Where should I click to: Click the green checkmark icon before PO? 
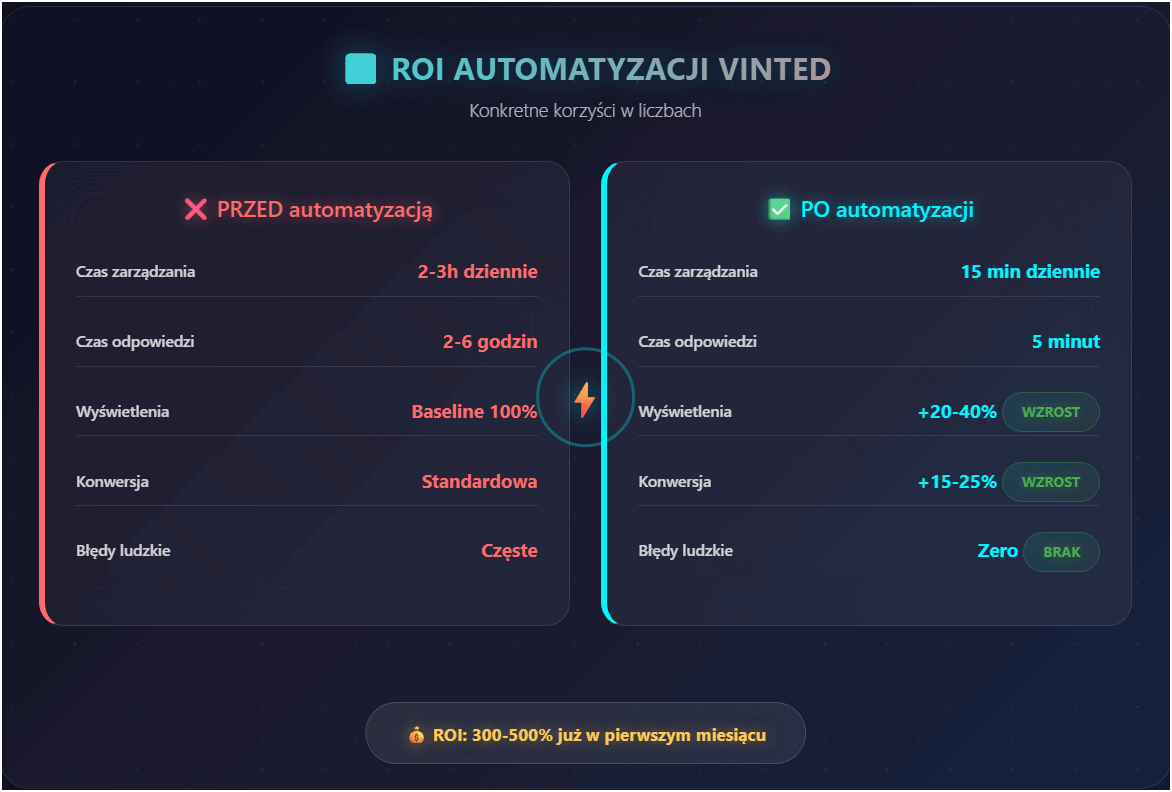779,210
